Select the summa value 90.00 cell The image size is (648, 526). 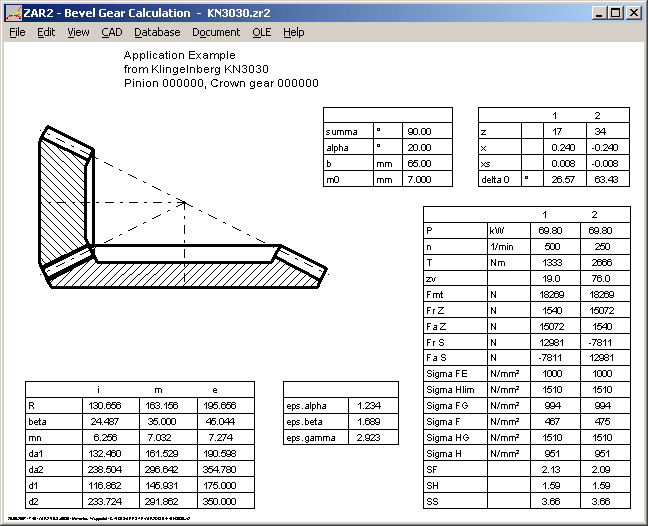coord(419,131)
